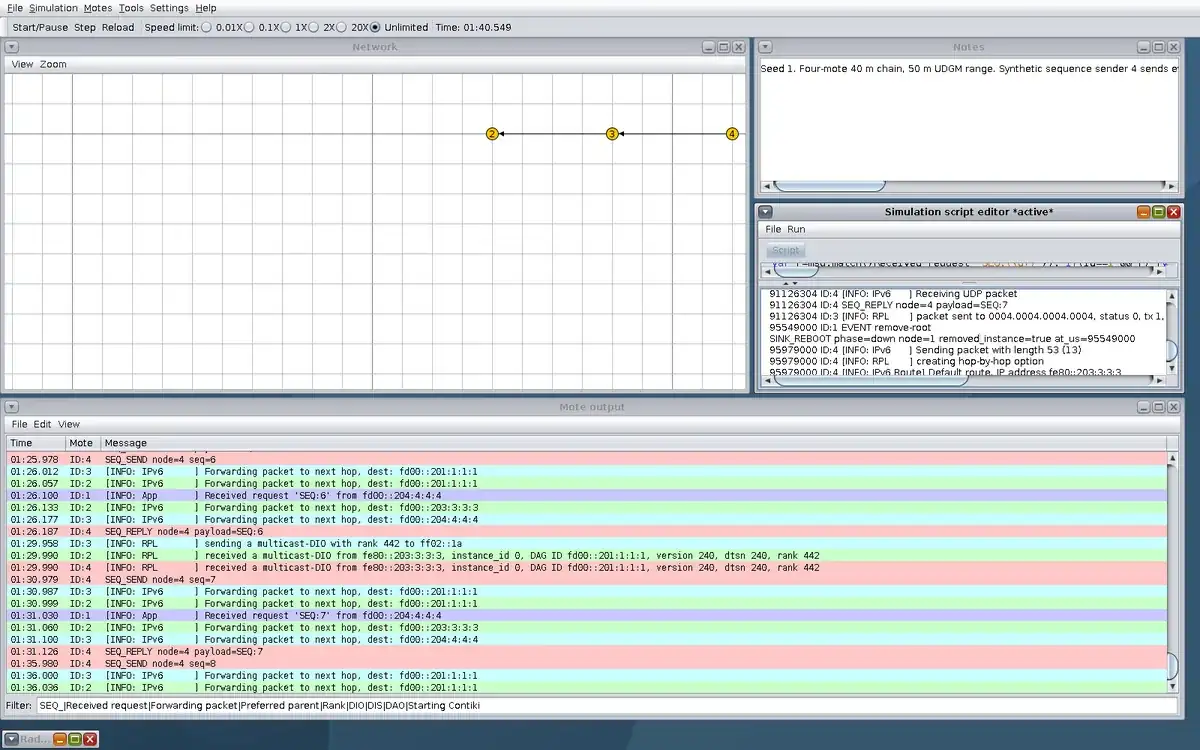The height and width of the screenshot is (750, 1200).
Task: Maximize the minimized Rad... window
Action: click(75, 739)
